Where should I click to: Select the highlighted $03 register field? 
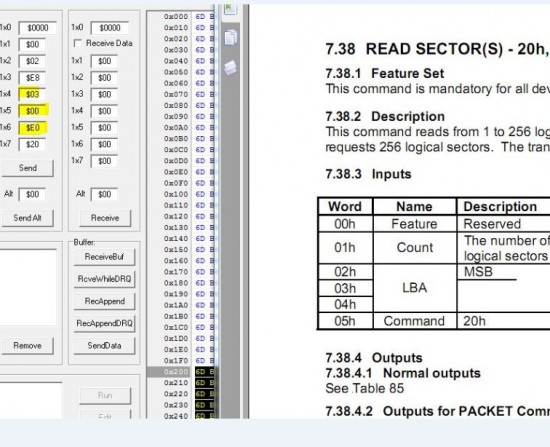(x=33, y=94)
